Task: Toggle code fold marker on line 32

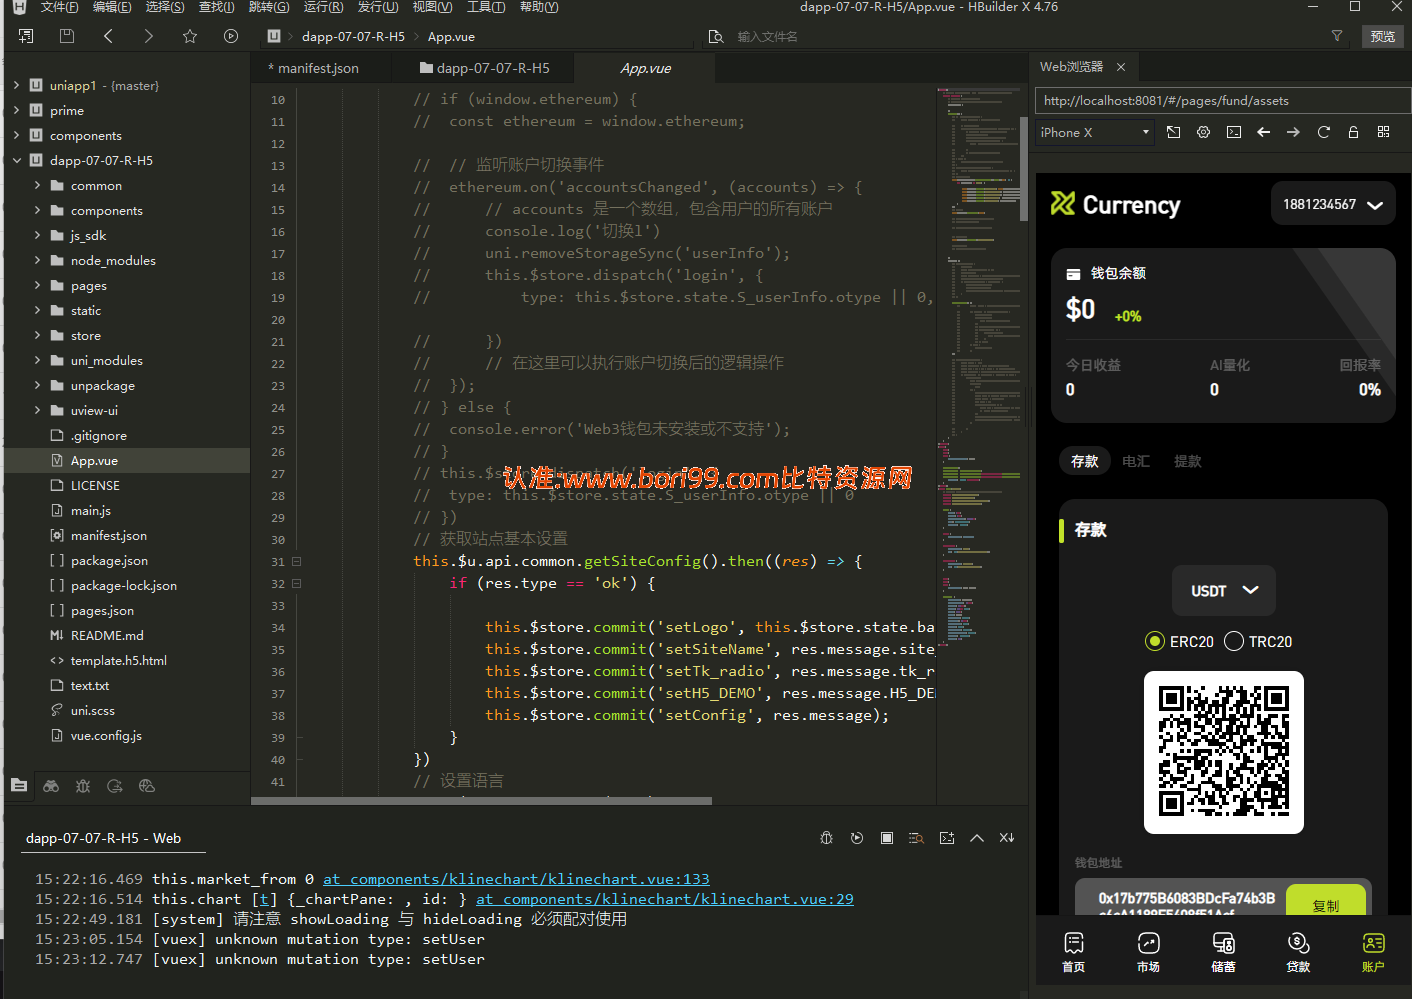Action: tap(297, 584)
